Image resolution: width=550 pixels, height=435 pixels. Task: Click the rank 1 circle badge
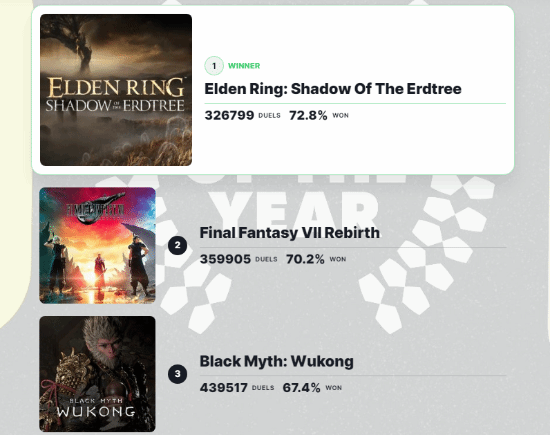point(214,66)
